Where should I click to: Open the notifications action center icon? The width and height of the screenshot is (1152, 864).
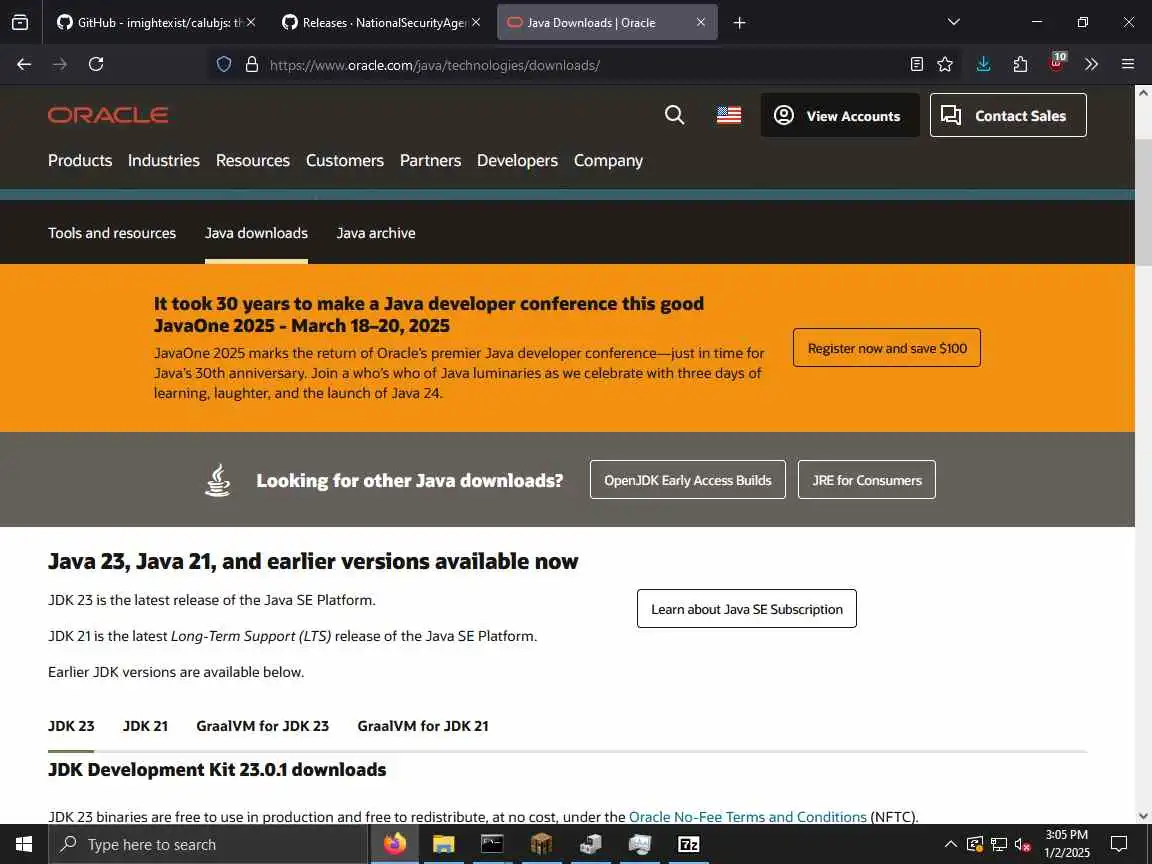tap(1119, 844)
